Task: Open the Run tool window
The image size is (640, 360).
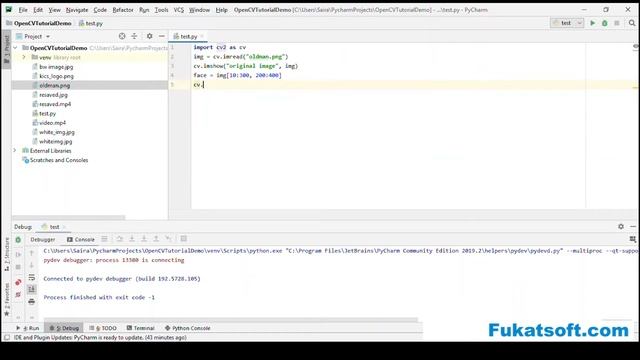Action: tap(27, 328)
